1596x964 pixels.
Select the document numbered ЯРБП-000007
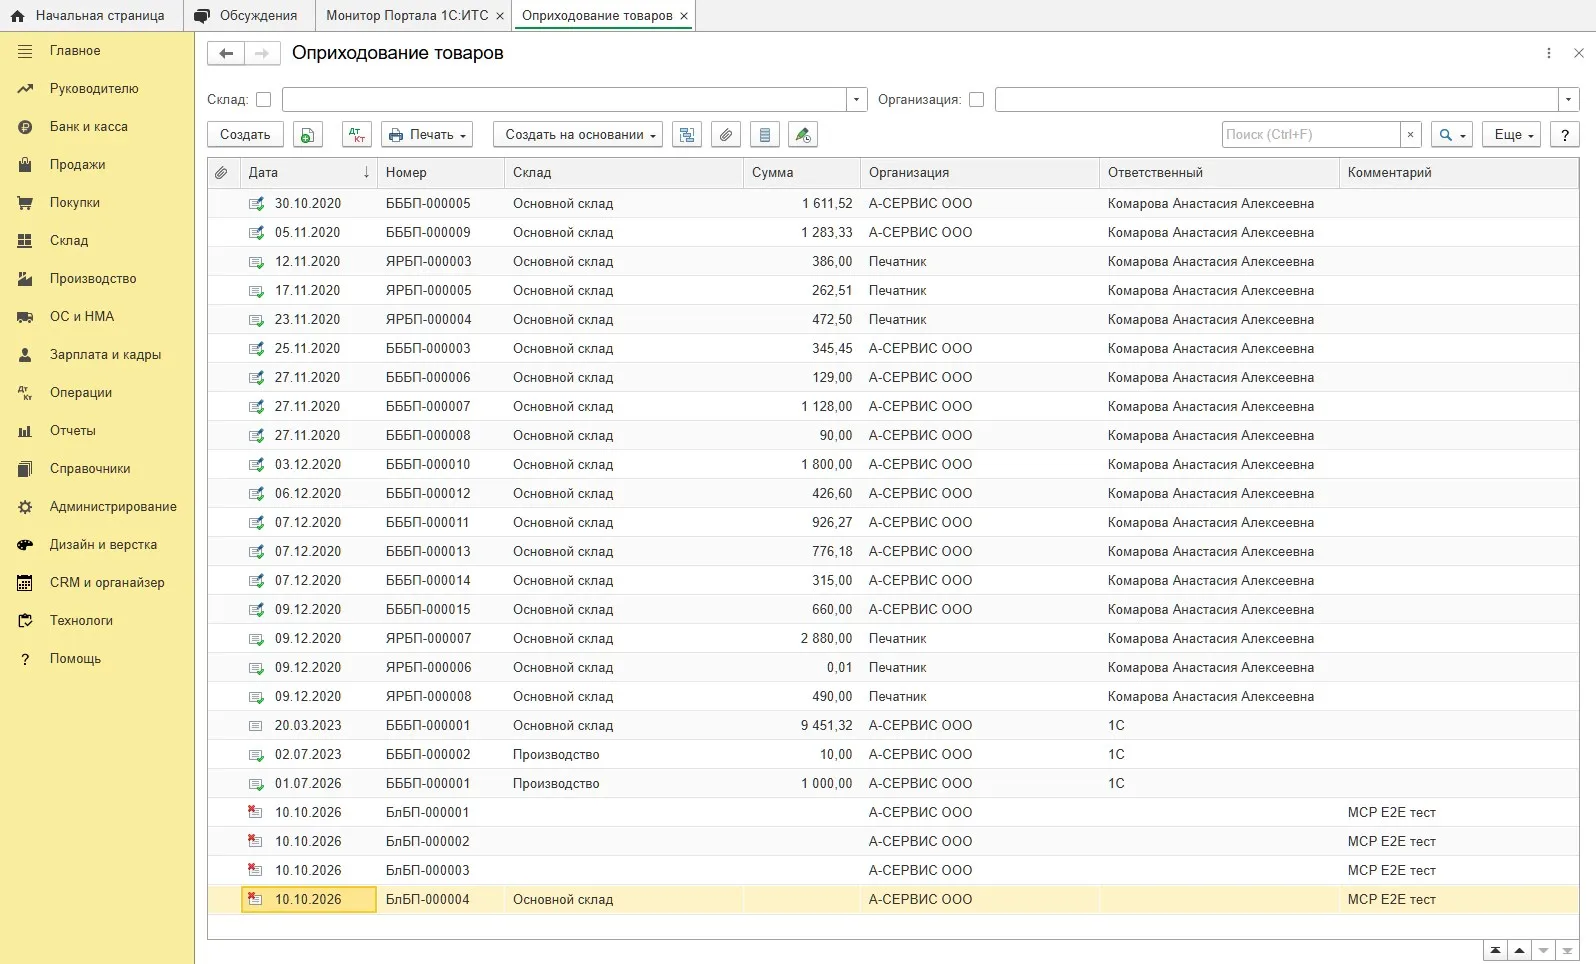coord(893,639)
